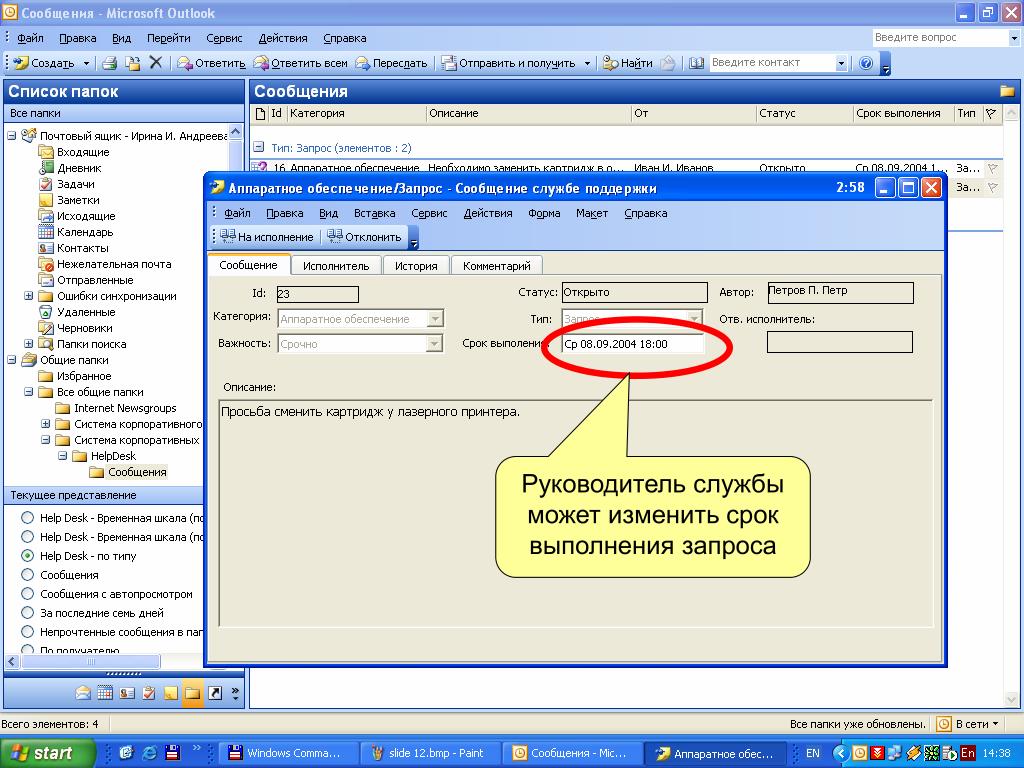Click the Ответить reply button
Screen dimensions: 1024x768
pyautogui.click(x=212, y=63)
